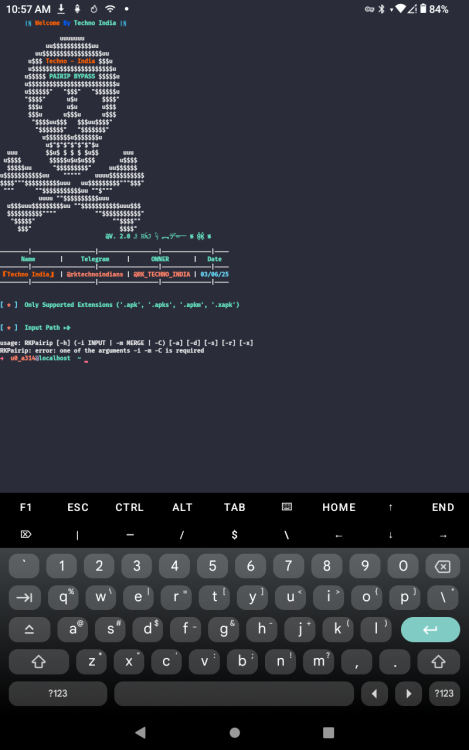Tap the dash symbol extra key
This screenshot has height=750, width=469.
(130, 535)
